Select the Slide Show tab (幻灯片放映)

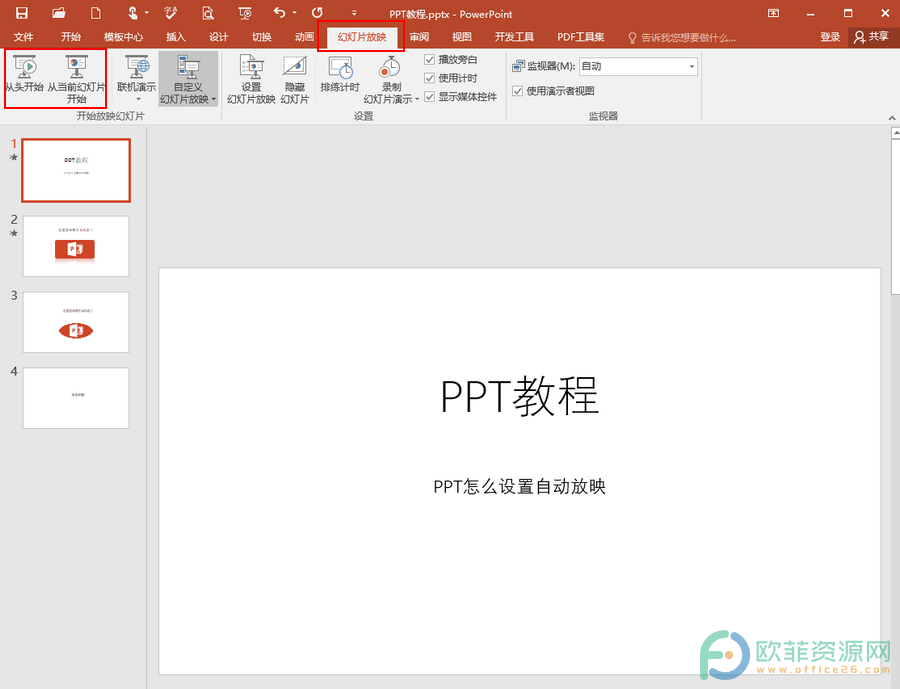pyautogui.click(x=362, y=37)
